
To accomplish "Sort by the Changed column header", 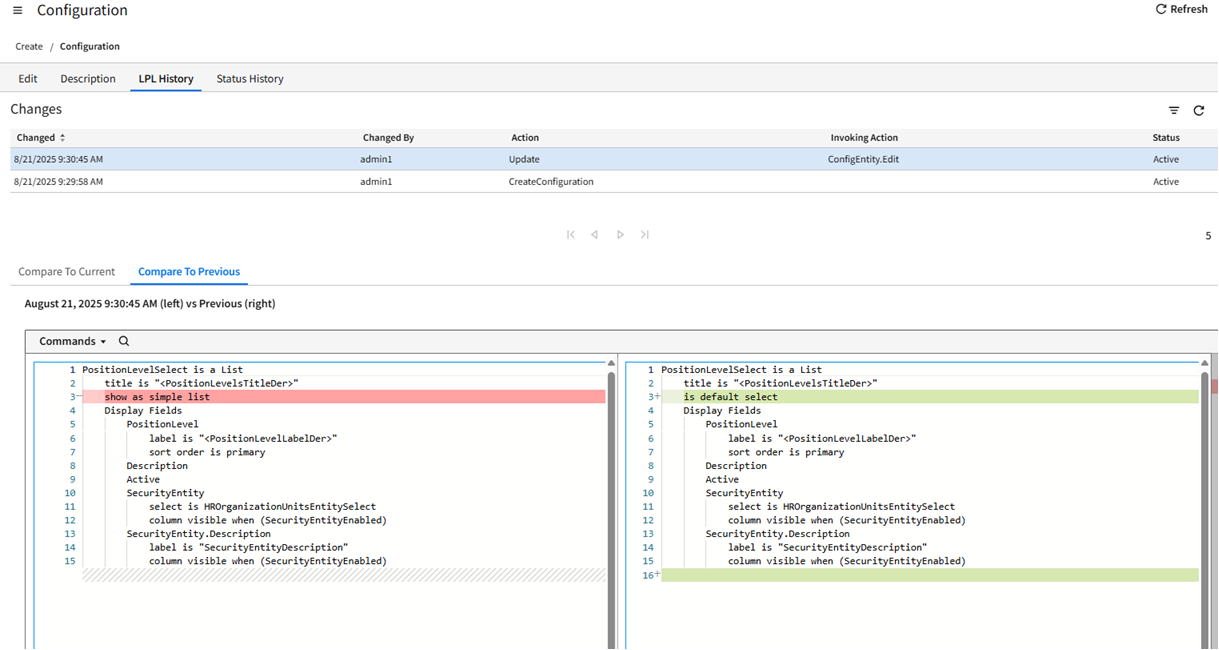I will [x=41, y=138].
